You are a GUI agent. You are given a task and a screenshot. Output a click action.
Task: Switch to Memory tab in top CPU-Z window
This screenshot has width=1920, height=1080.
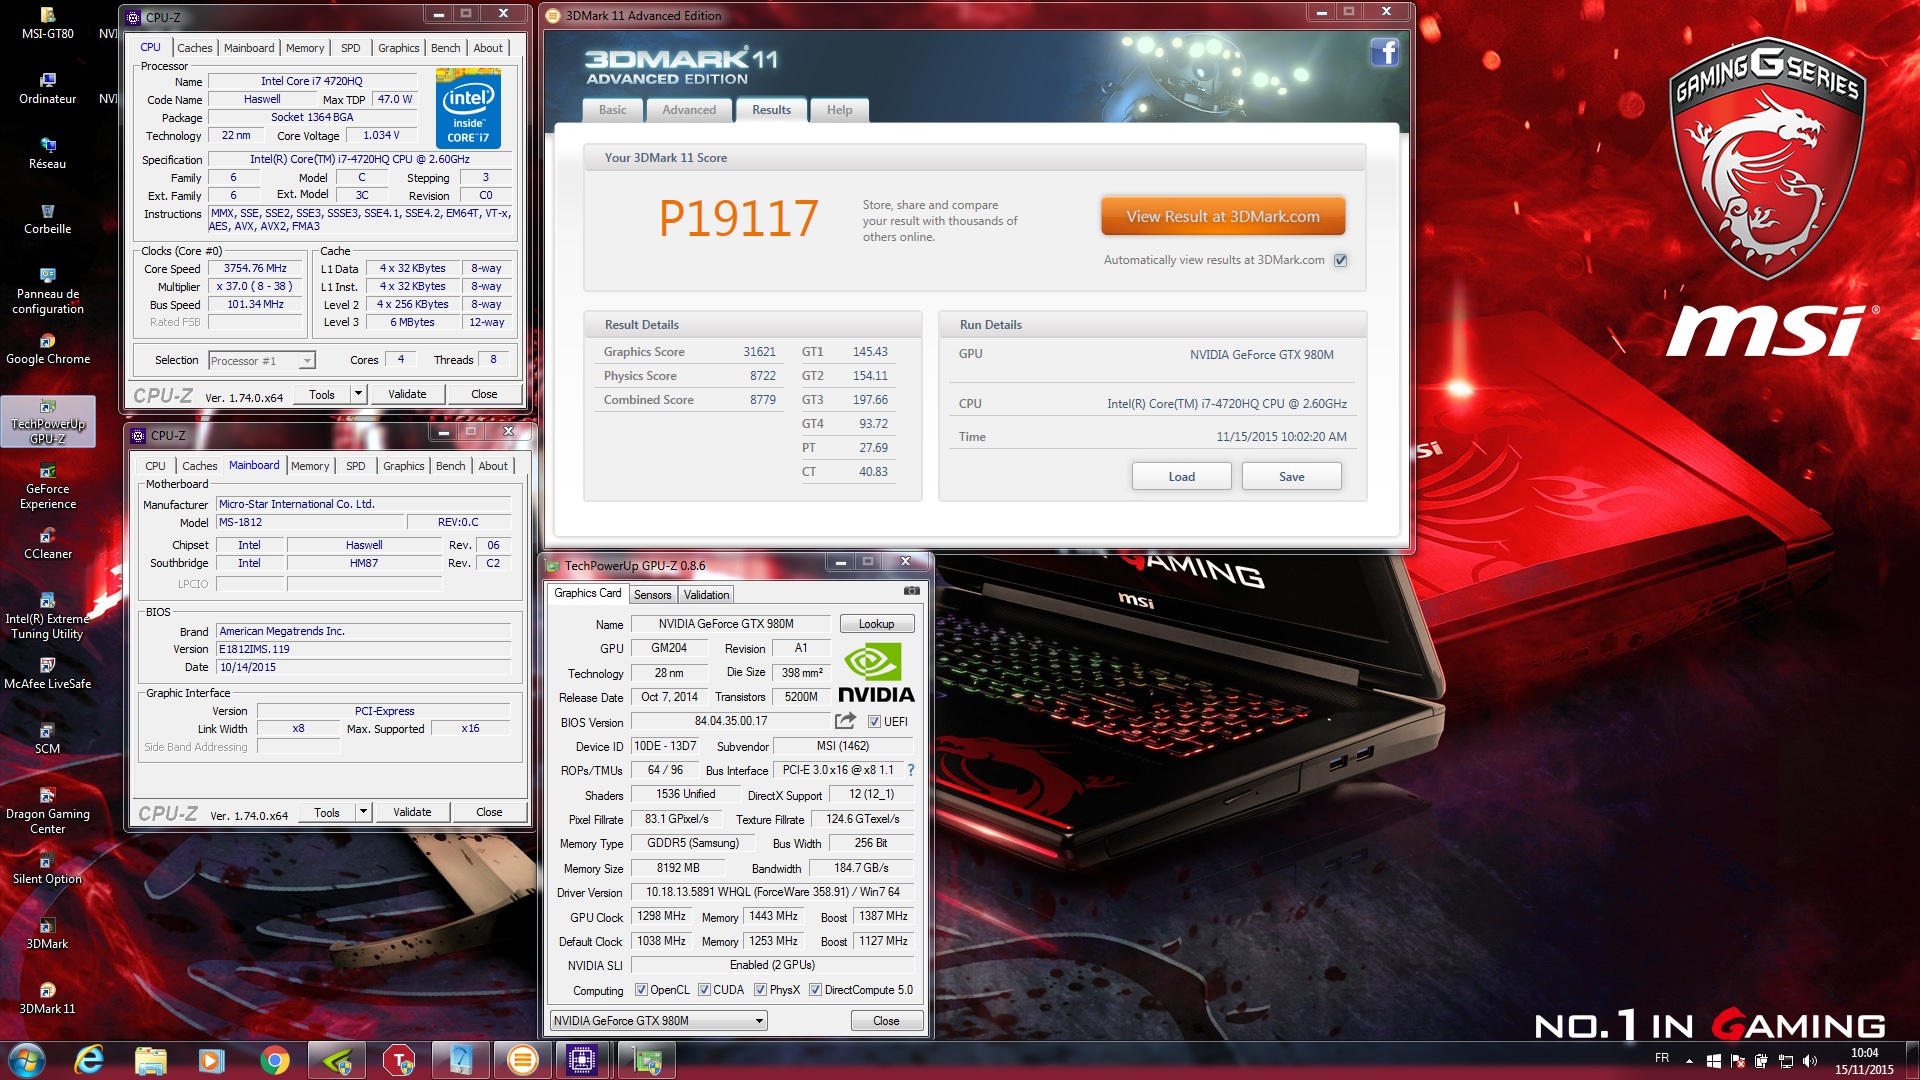305,48
